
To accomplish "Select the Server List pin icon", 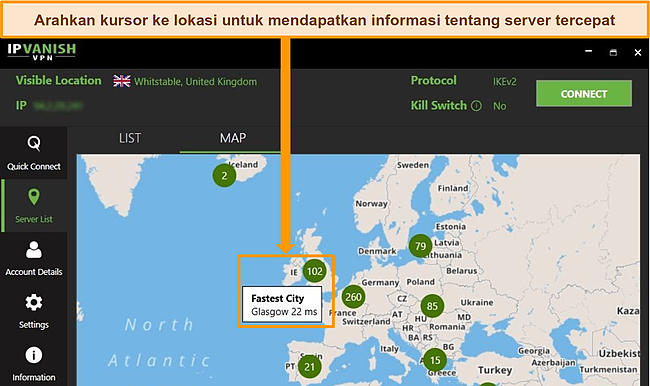I will tap(34, 197).
